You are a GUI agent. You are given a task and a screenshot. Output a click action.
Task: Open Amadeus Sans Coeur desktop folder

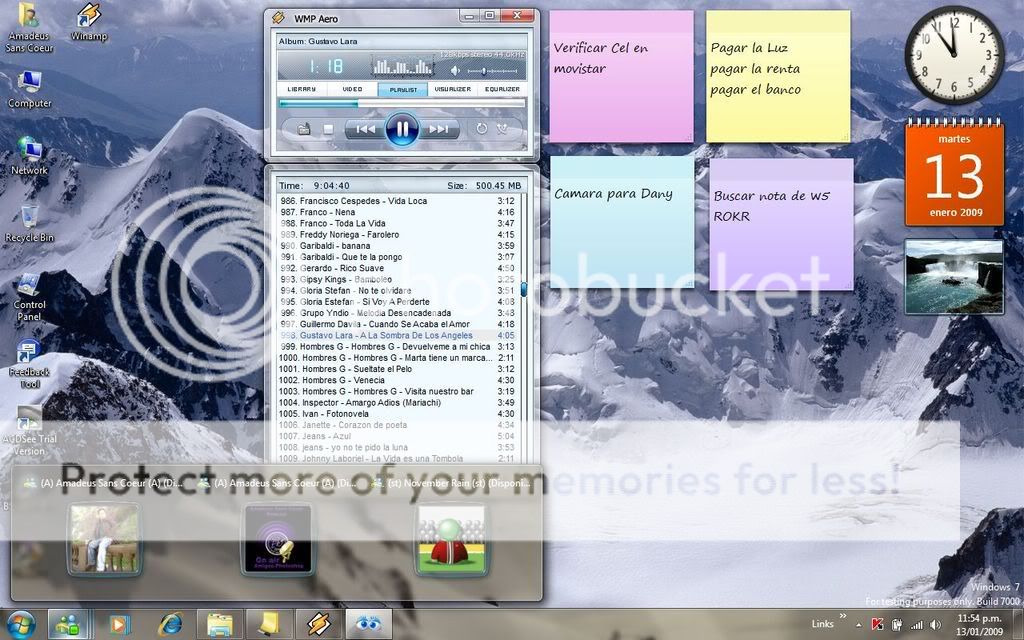click(29, 27)
